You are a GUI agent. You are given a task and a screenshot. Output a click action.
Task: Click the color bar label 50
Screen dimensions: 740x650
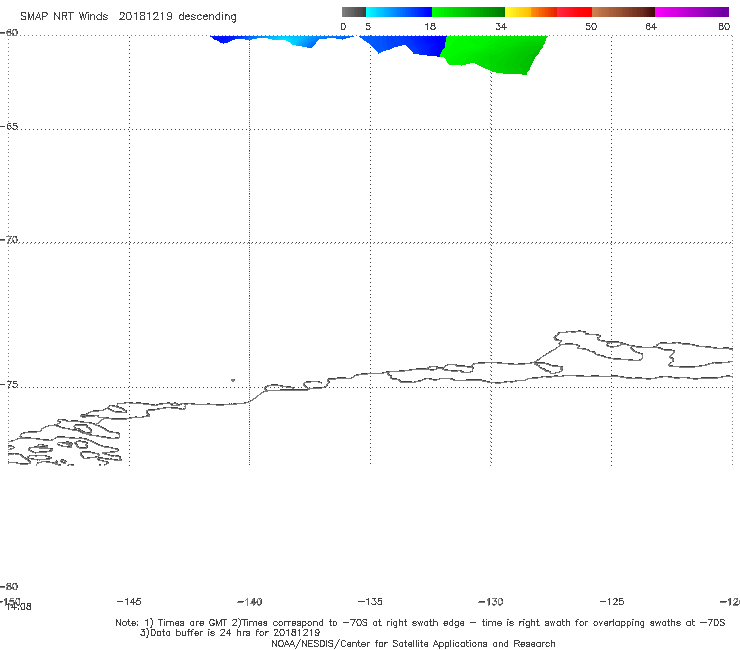pyautogui.click(x=591, y=26)
